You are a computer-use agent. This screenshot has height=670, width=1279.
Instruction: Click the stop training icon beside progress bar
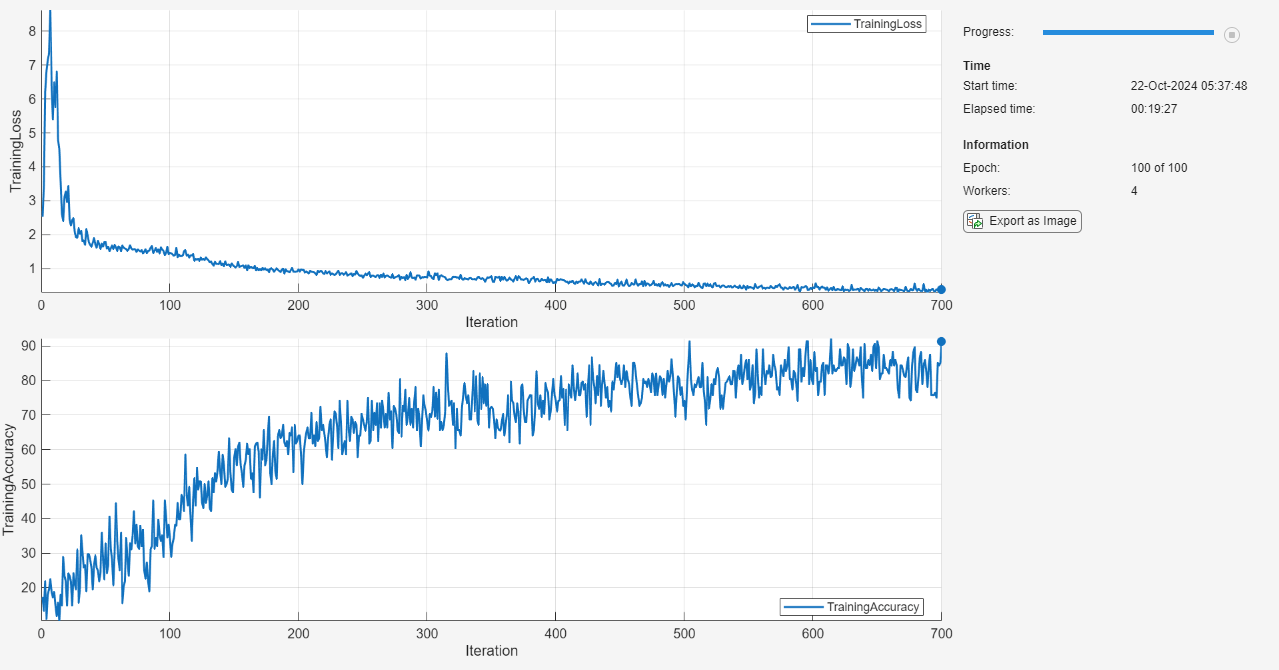tap(1232, 35)
